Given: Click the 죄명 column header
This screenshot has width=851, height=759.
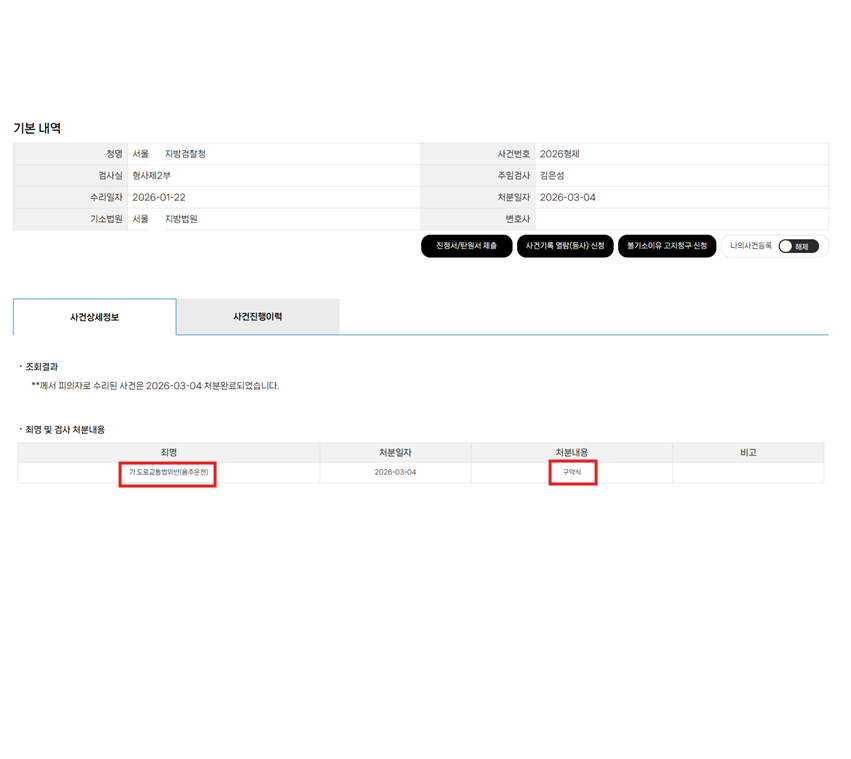Looking at the screenshot, I should (x=168, y=453).
